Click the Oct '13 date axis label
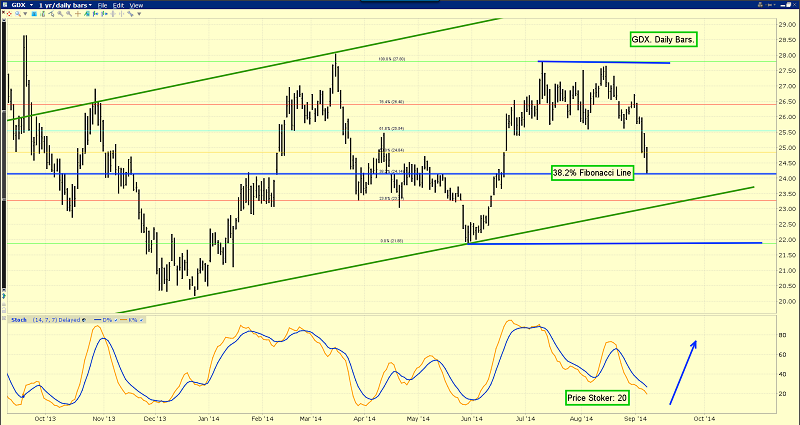The height and width of the screenshot is (425, 800). pos(45,418)
